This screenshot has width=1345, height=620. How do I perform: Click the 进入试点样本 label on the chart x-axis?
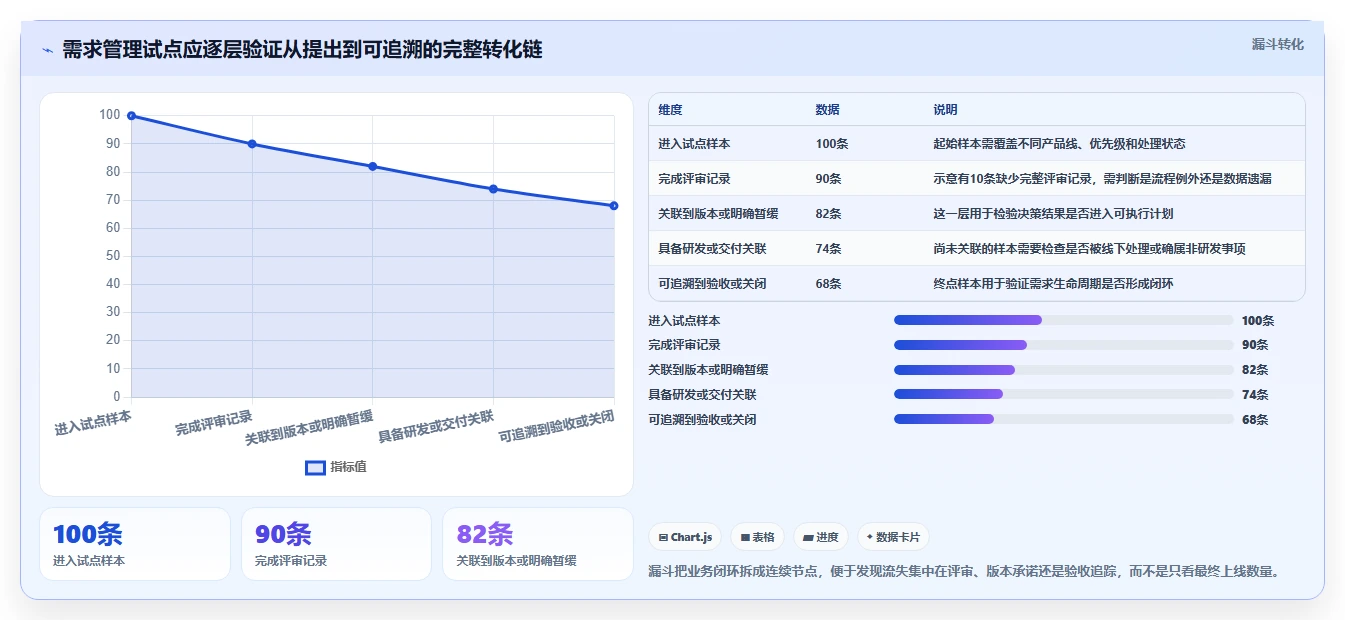[93, 421]
